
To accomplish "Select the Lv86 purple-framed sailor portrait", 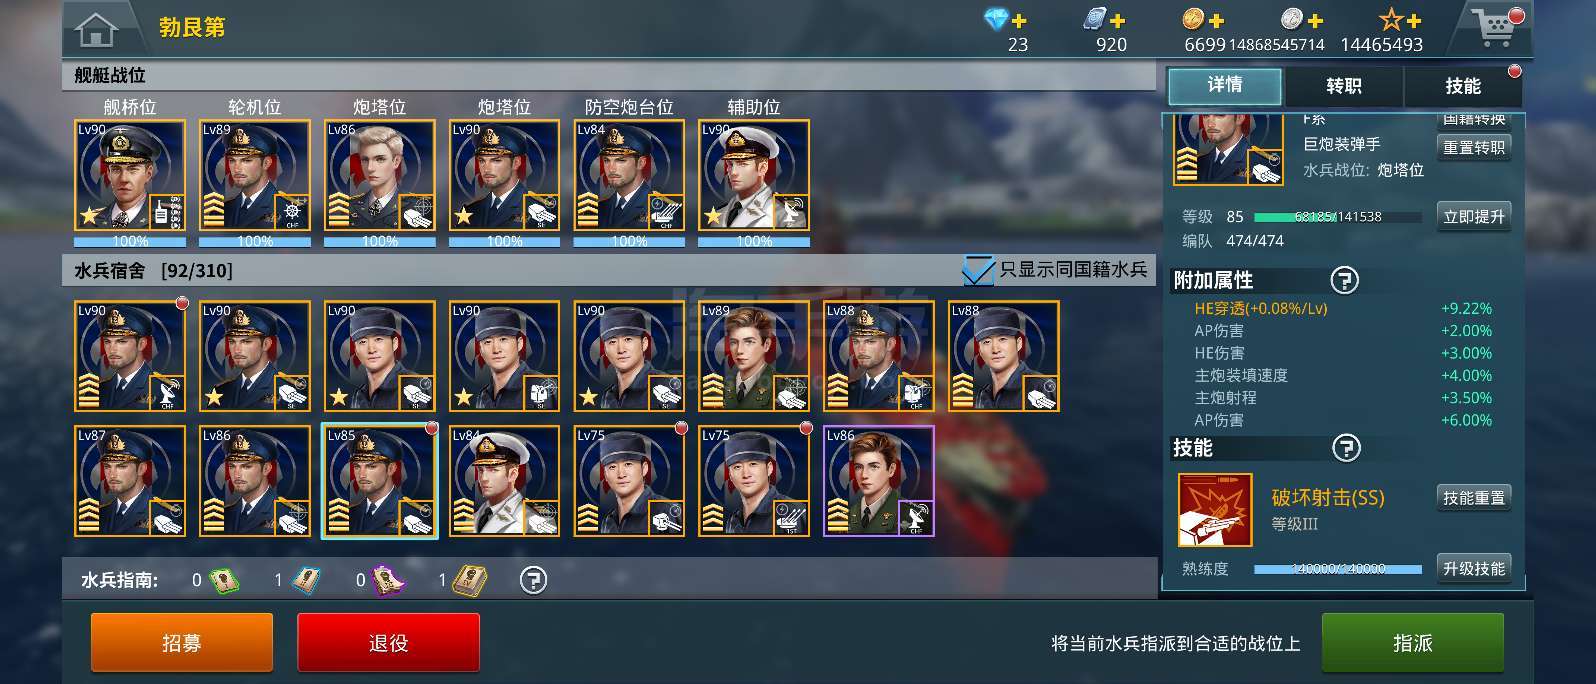I will 878,481.
